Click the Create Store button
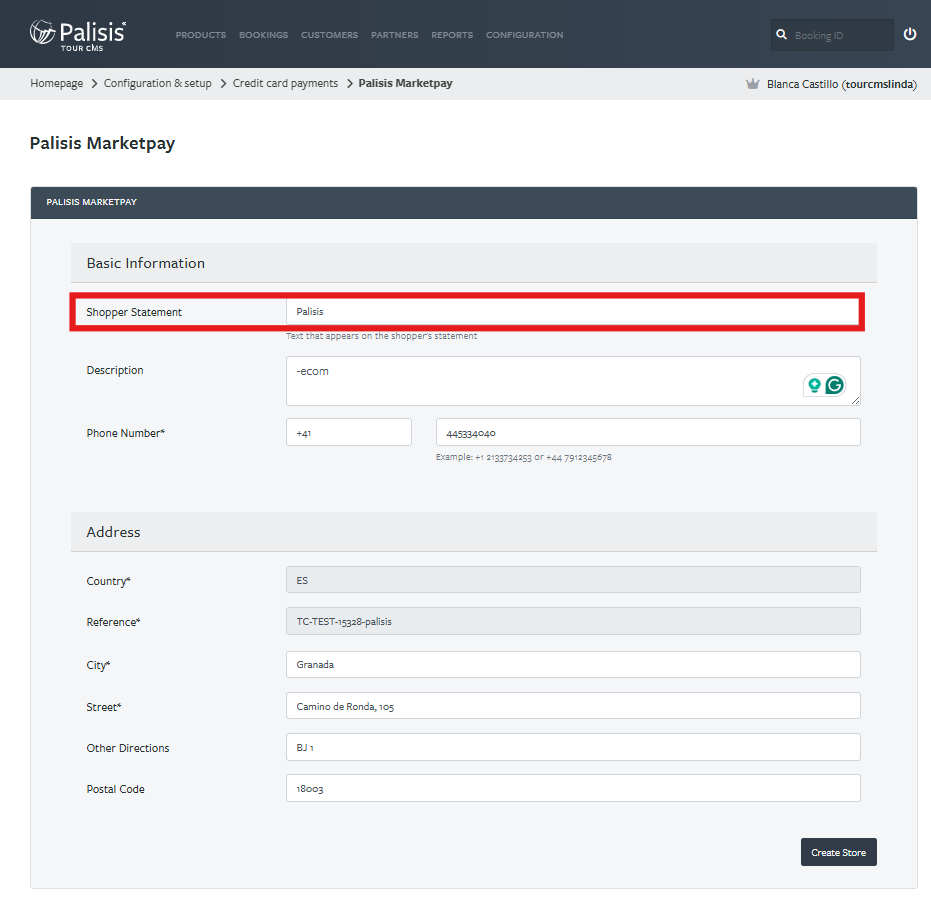 (x=838, y=852)
